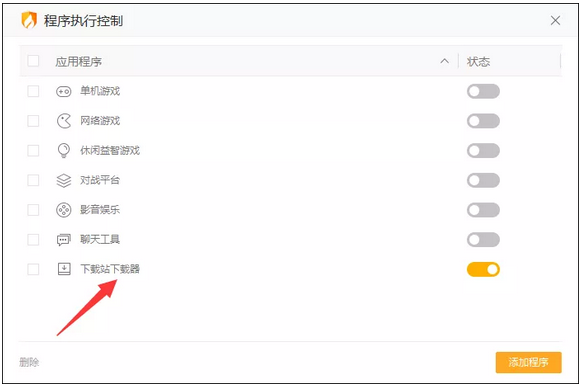Enable the 单机游戏 toggle switch

(483, 91)
